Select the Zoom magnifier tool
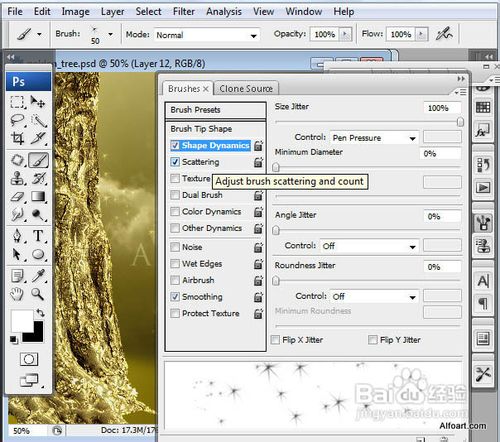The width and height of the screenshot is (500, 442). pyautogui.click(x=38, y=294)
